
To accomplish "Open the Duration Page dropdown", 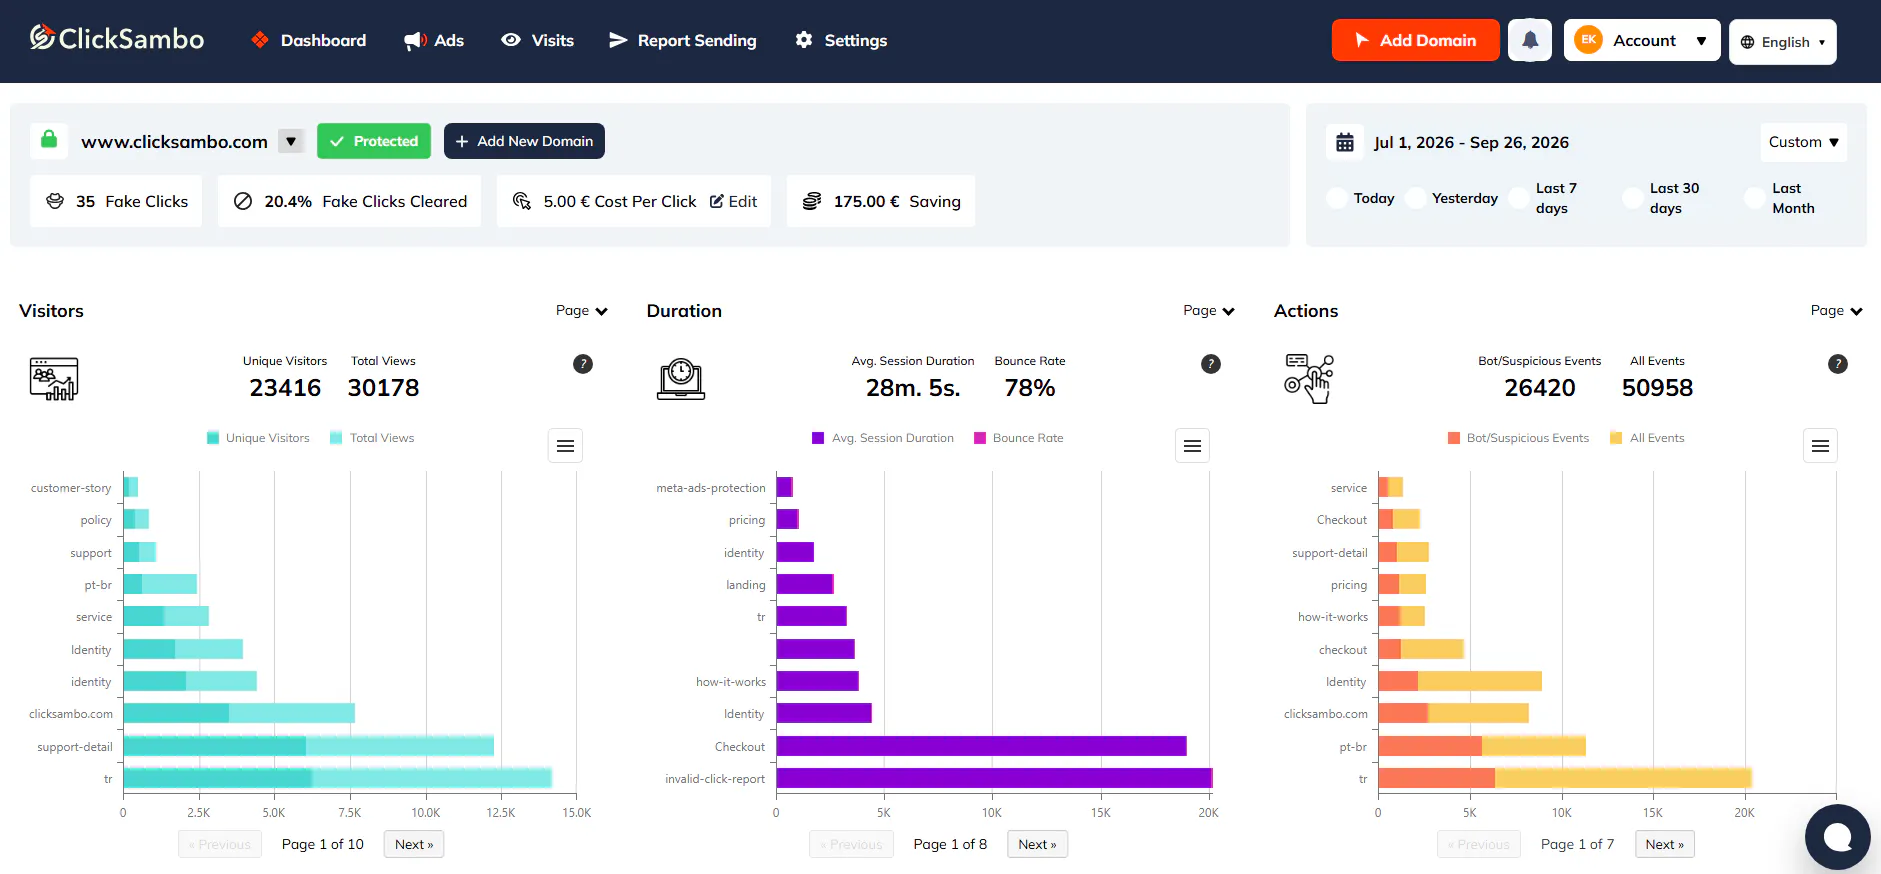I will point(1209,311).
